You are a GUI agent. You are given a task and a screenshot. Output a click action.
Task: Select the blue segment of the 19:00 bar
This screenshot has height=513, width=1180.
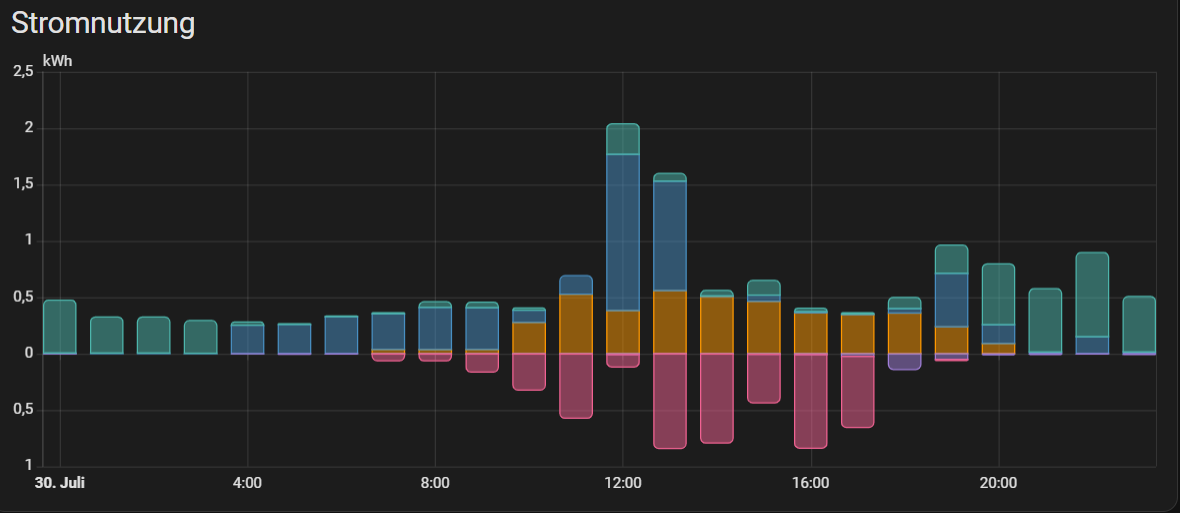pos(951,300)
